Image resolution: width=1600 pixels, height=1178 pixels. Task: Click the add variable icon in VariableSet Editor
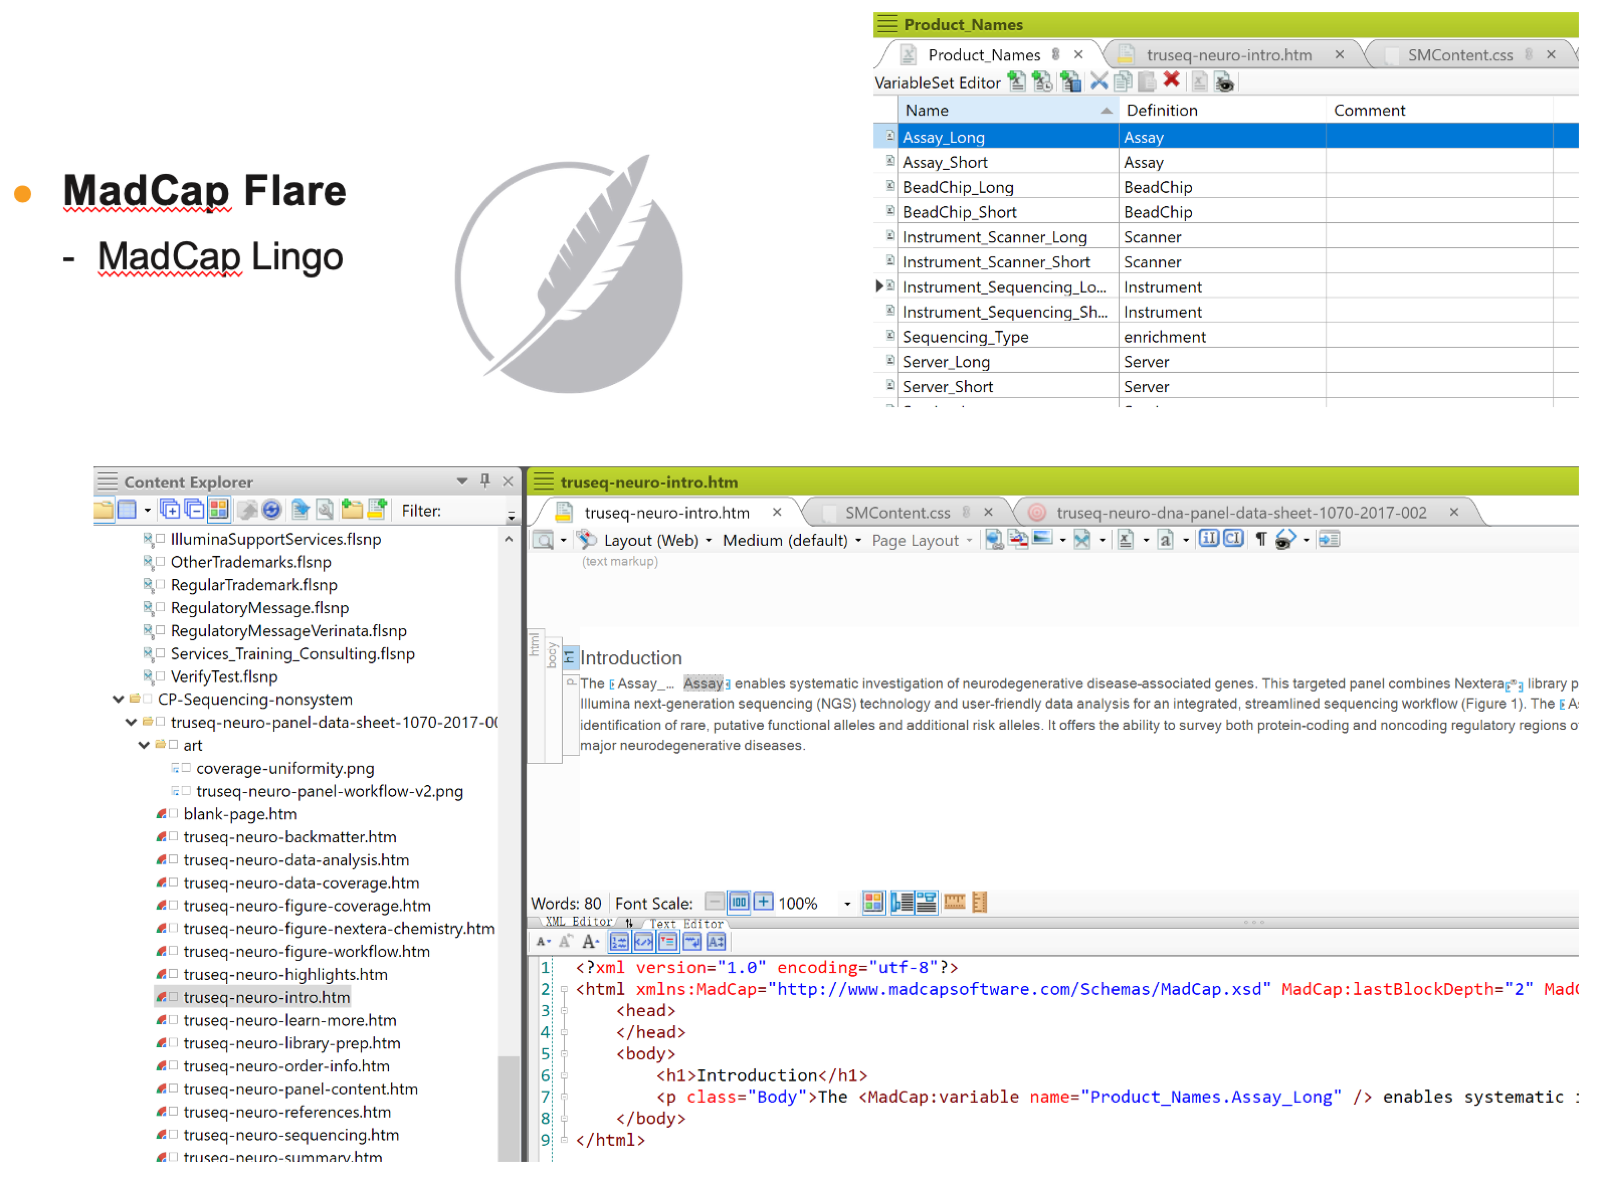tap(1017, 81)
